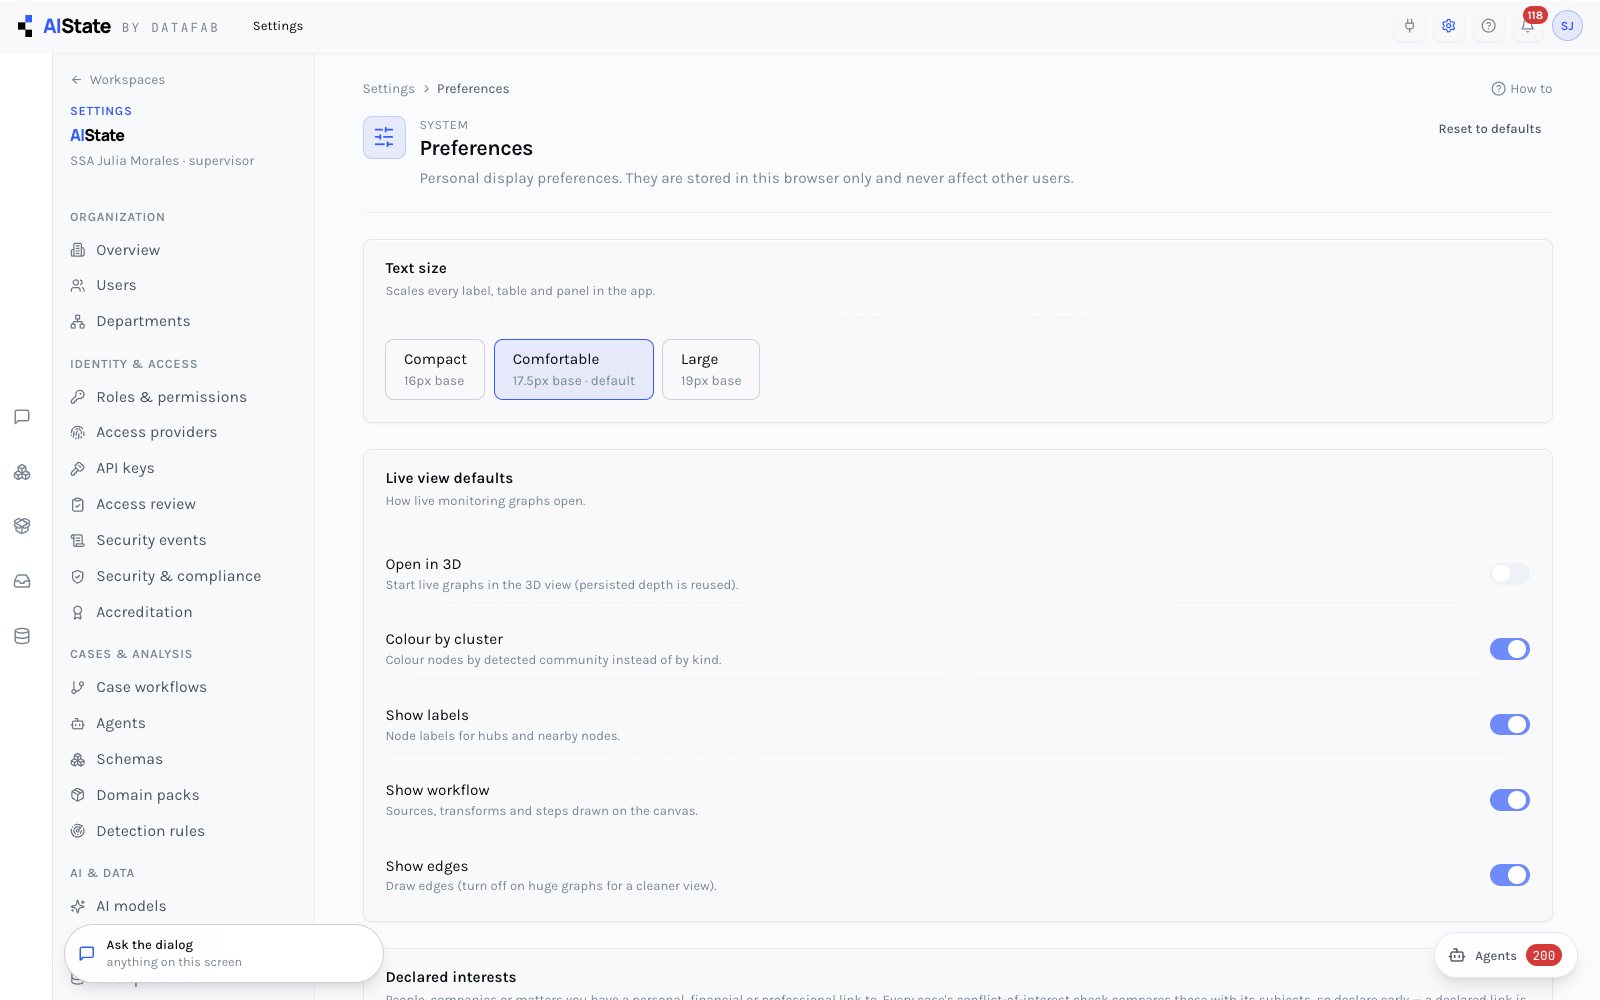Image resolution: width=1600 pixels, height=1000 pixels.
Task: Click Reset to defaults
Action: coord(1489,129)
